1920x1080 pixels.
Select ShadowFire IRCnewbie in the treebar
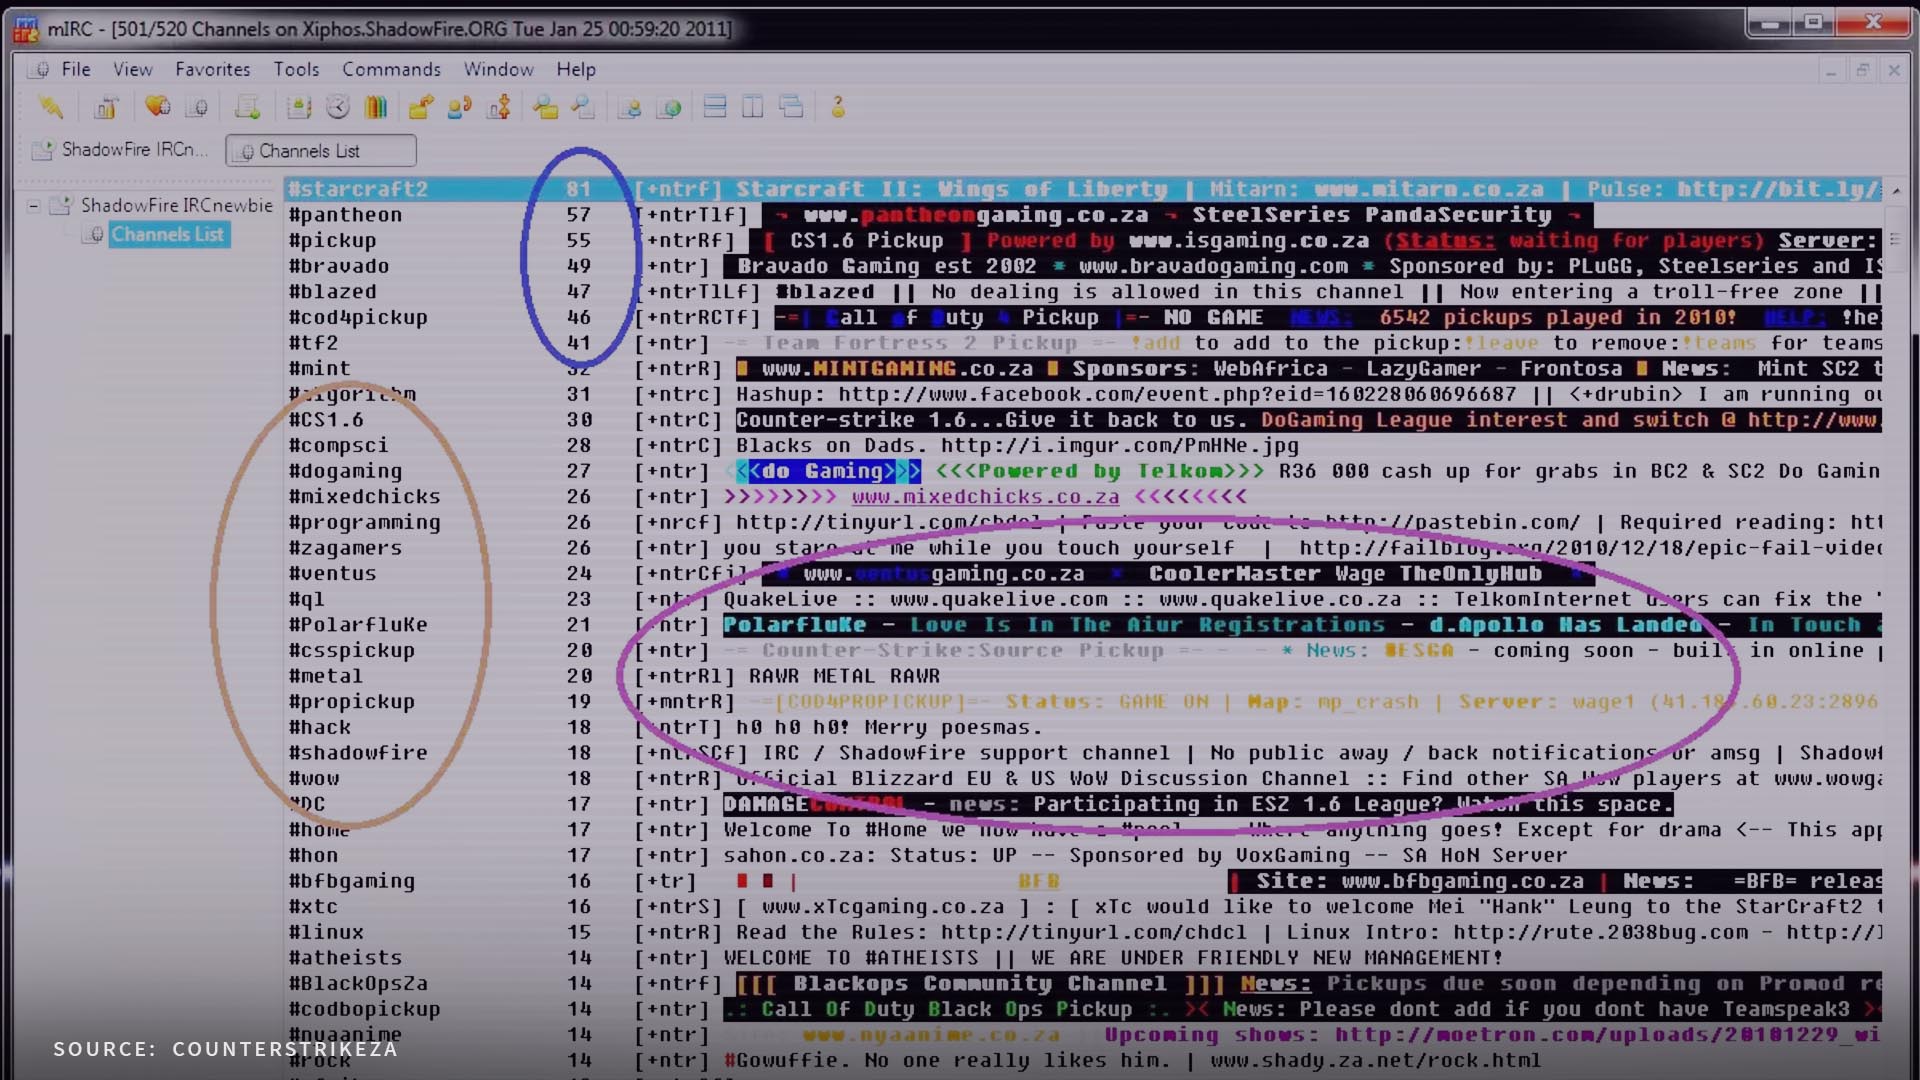click(176, 205)
